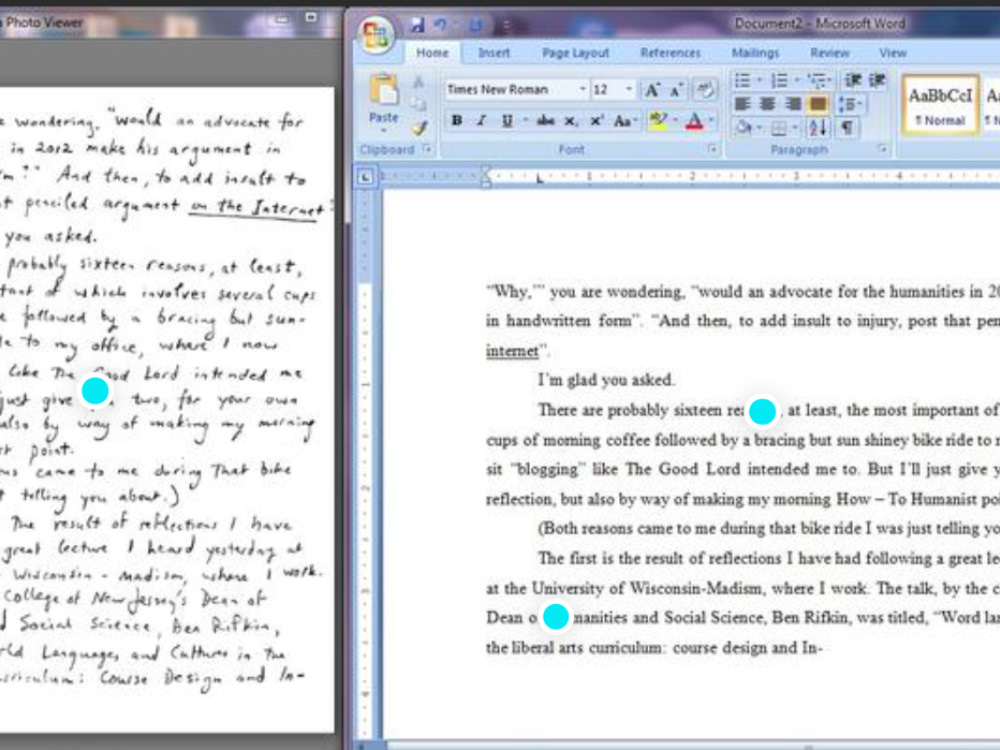Copy the selection using the Copy icon
This screenshot has height=750, width=1000.
418,105
